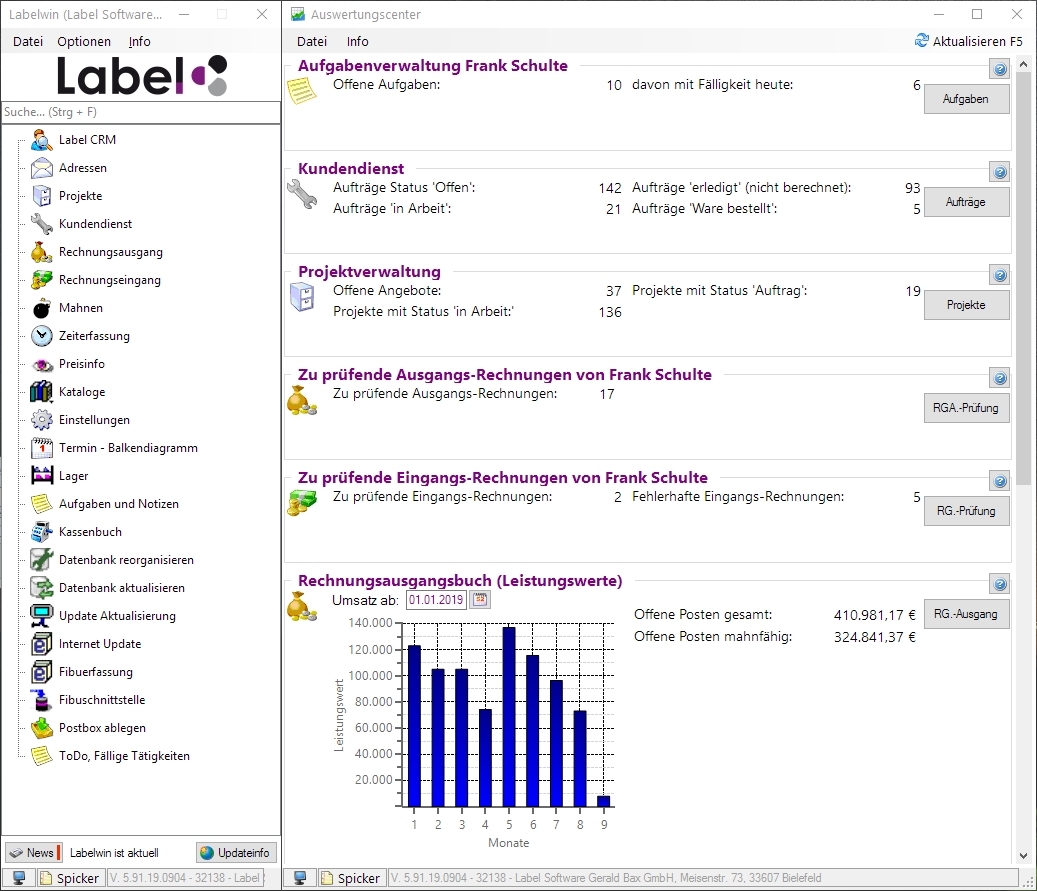Click help icon for Eingangs-Rechnungen section
This screenshot has width=1037, height=891.
1000,481
